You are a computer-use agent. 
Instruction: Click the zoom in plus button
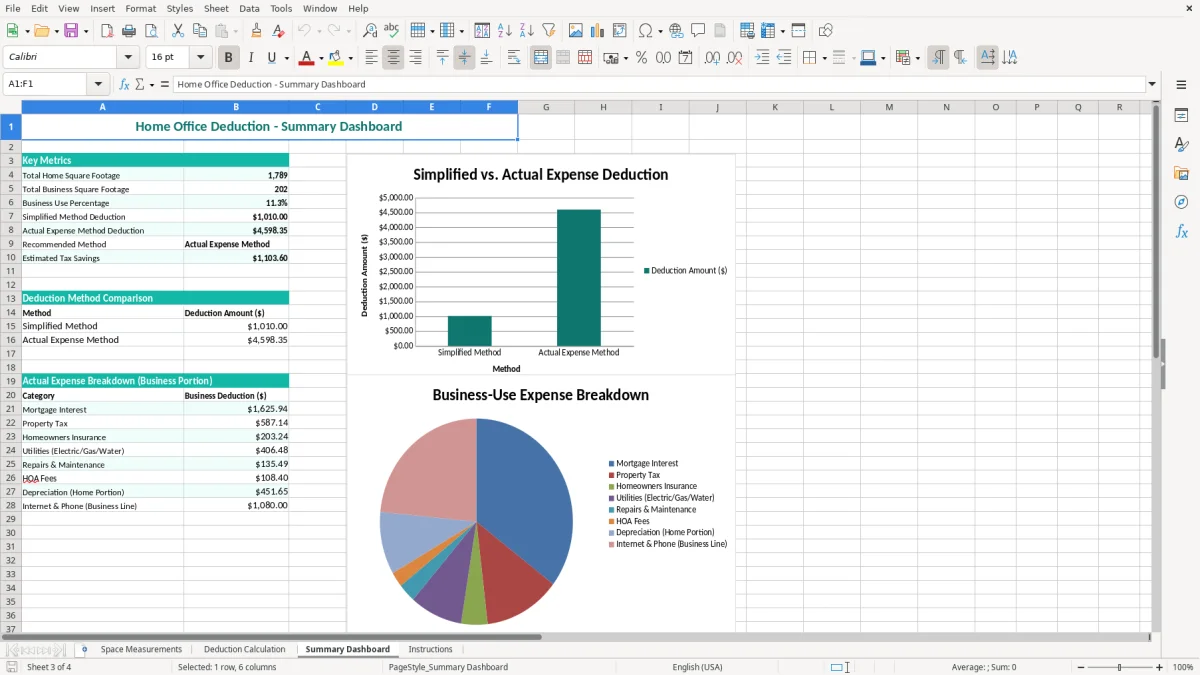point(1159,667)
